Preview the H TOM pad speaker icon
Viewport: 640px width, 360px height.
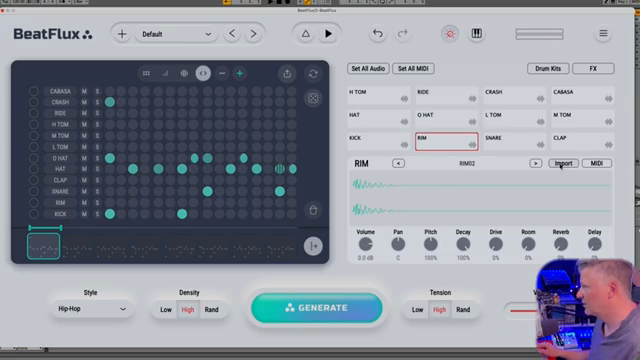click(x=404, y=98)
